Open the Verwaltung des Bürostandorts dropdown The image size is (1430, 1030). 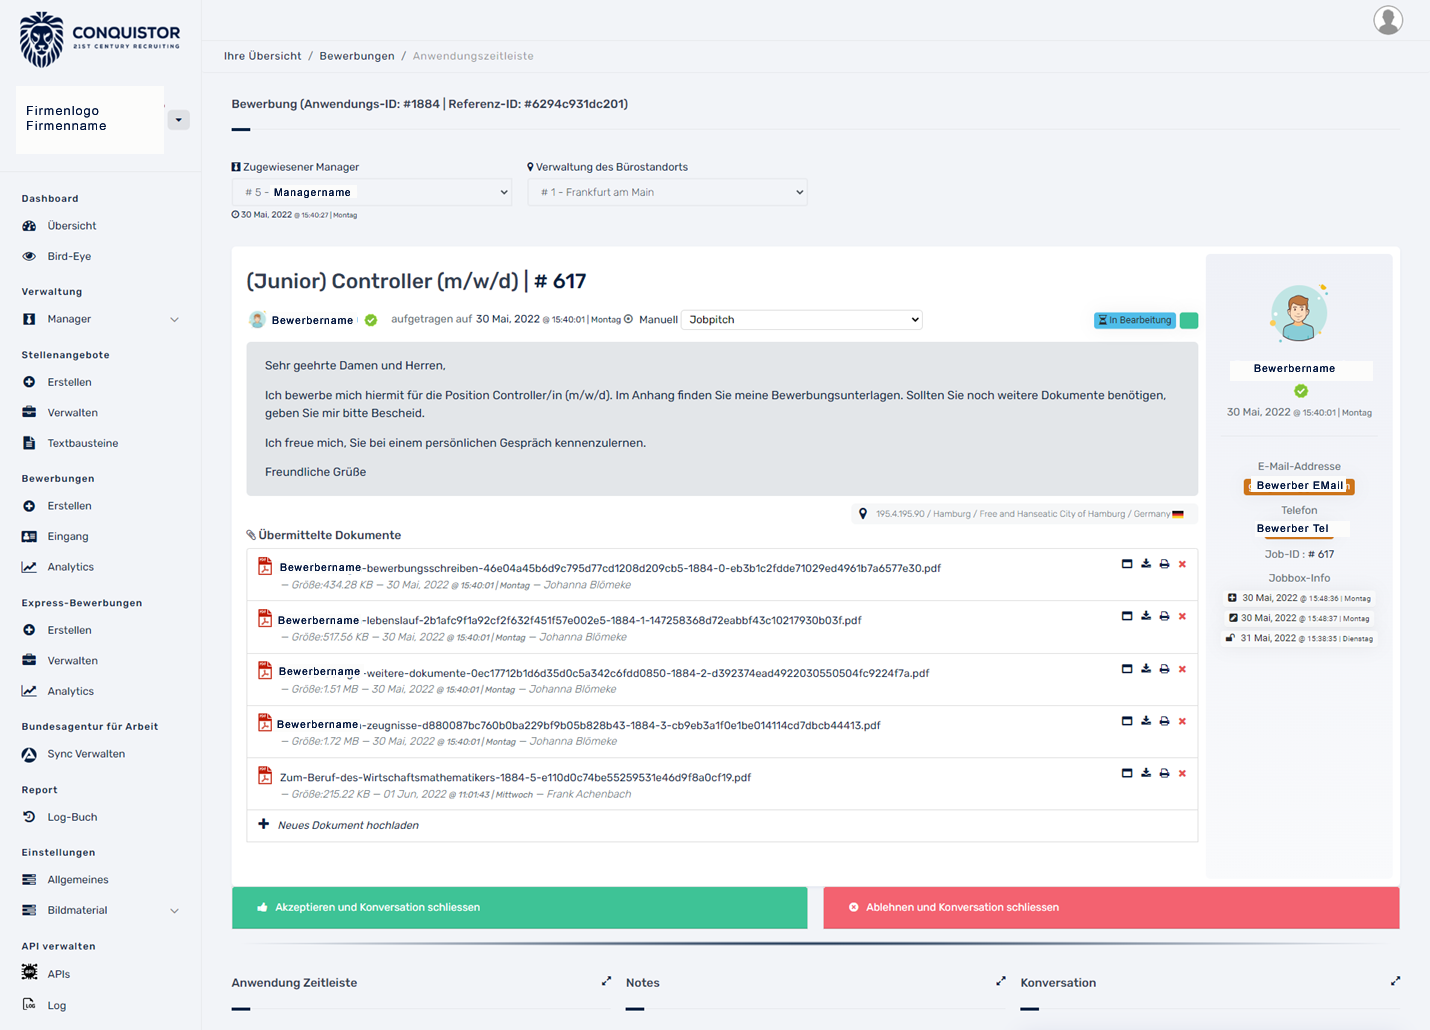click(667, 192)
